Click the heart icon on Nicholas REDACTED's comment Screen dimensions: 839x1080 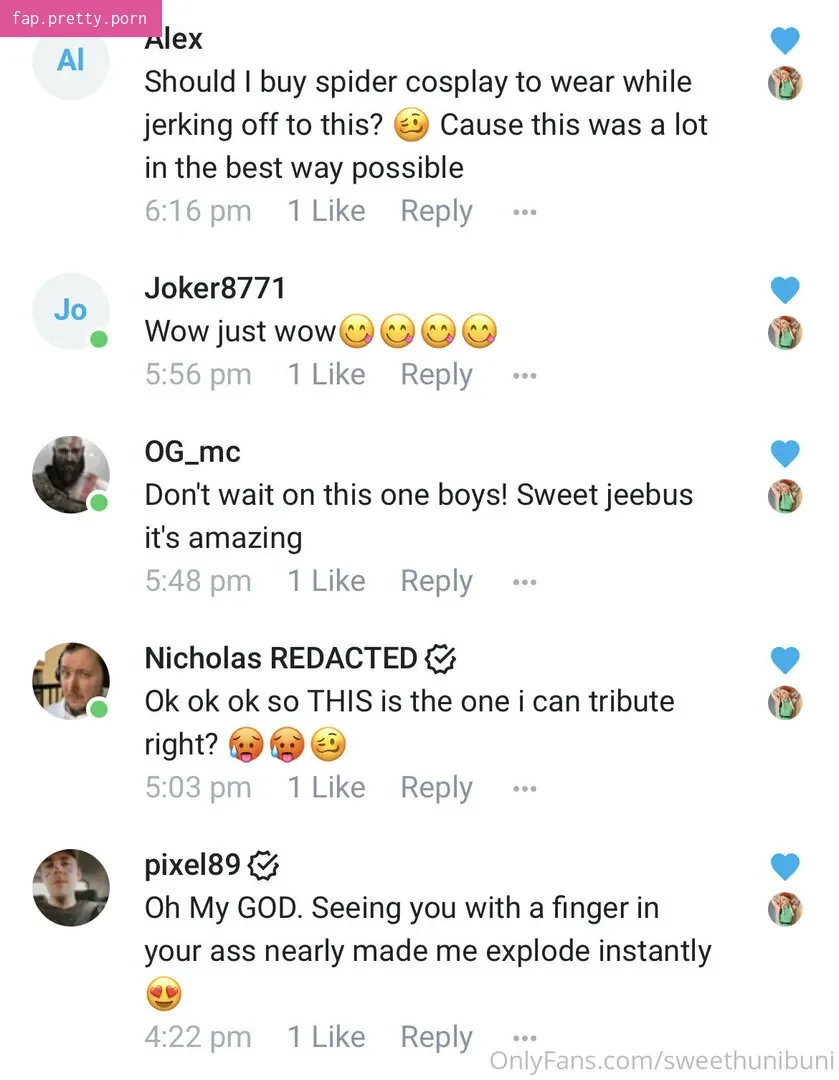[785, 660]
